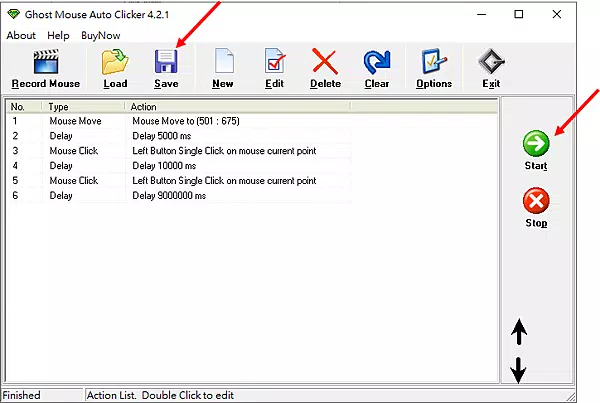Create a new action with New icon

[224, 60]
